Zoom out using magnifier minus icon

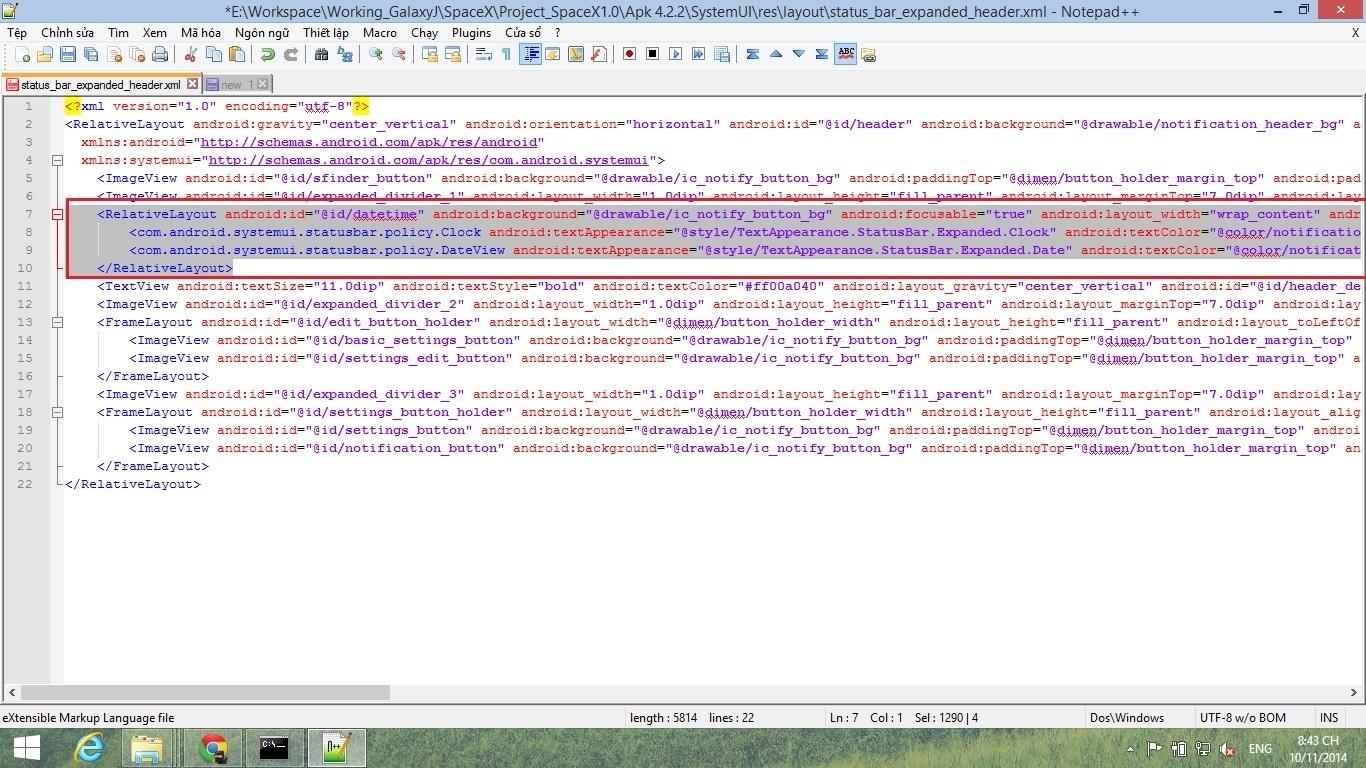(398, 54)
